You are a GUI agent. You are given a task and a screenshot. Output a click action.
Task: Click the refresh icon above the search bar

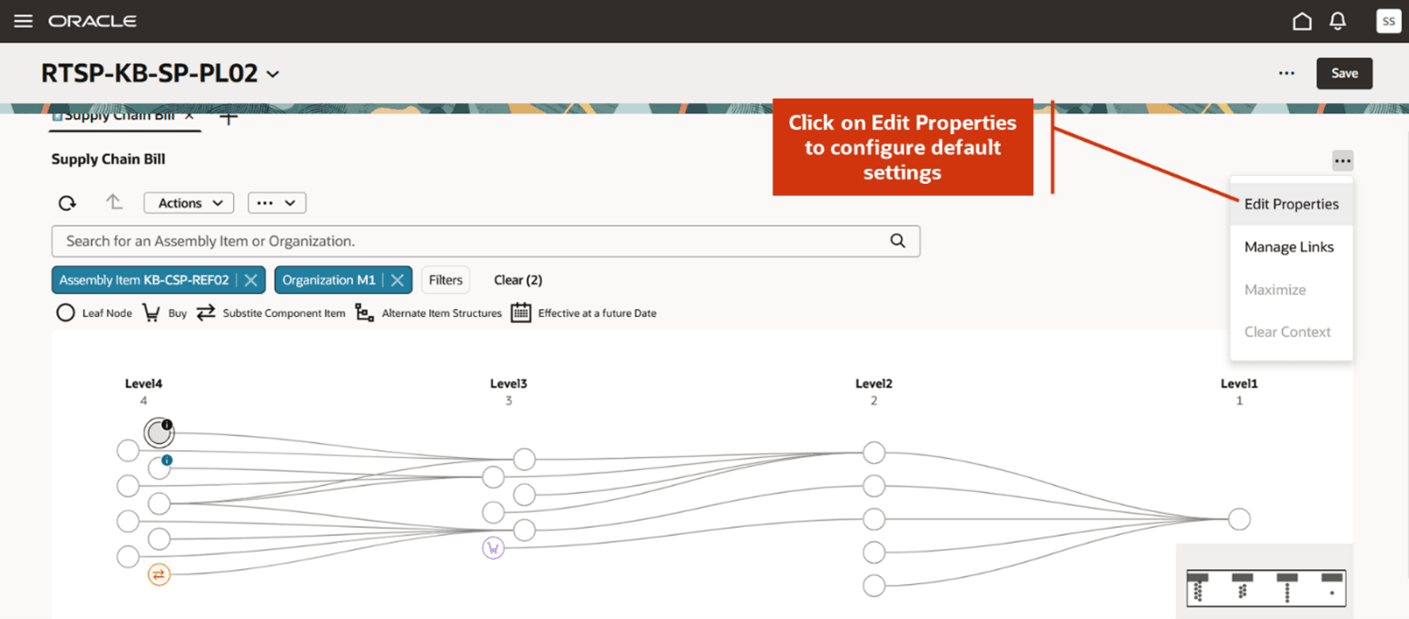66,202
